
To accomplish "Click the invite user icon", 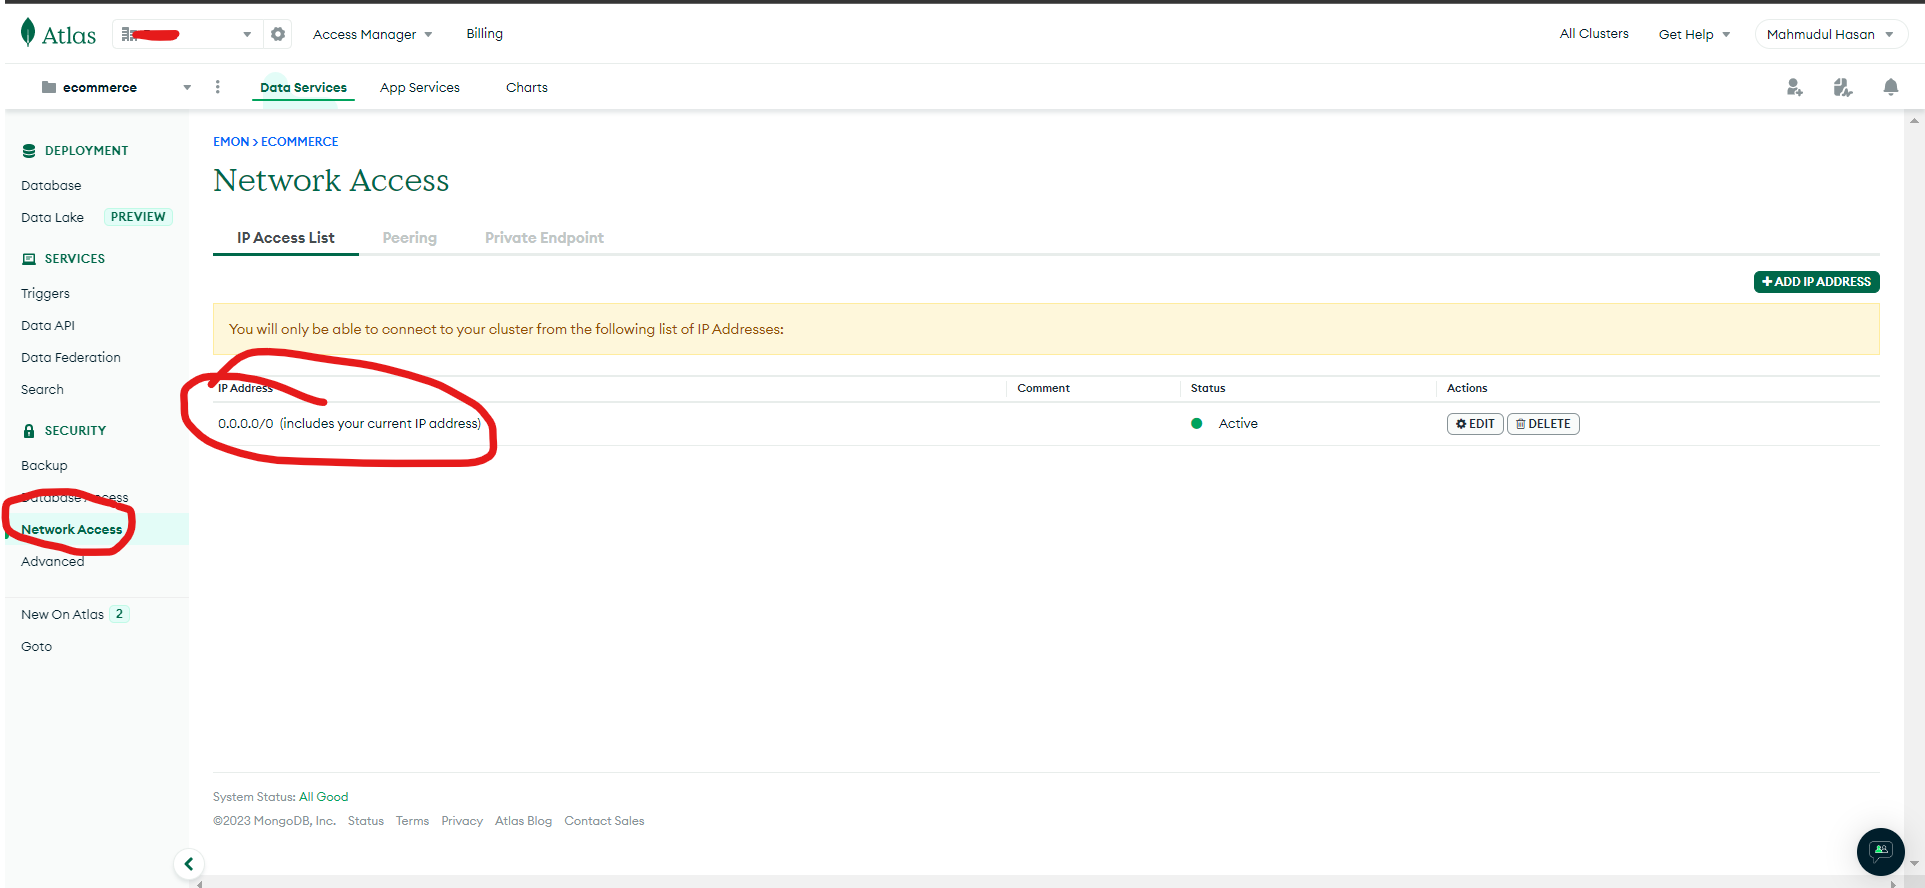I will coord(1795,87).
